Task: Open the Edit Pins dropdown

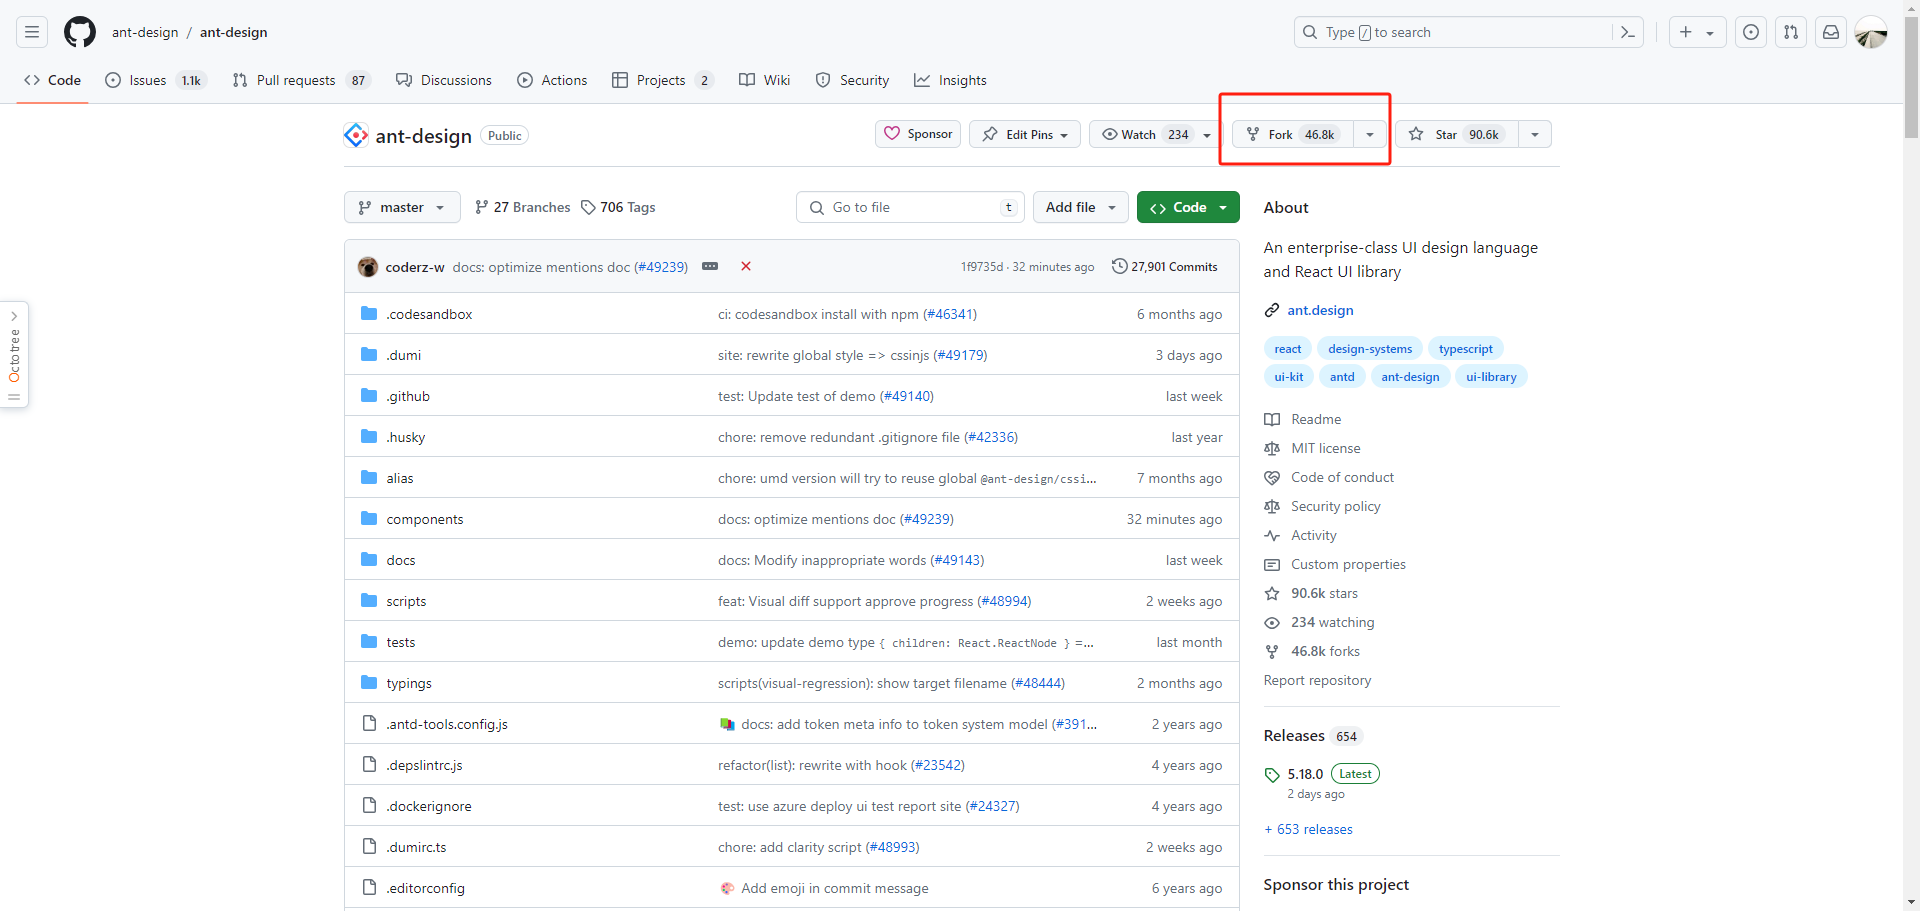Action: [x=1025, y=134]
